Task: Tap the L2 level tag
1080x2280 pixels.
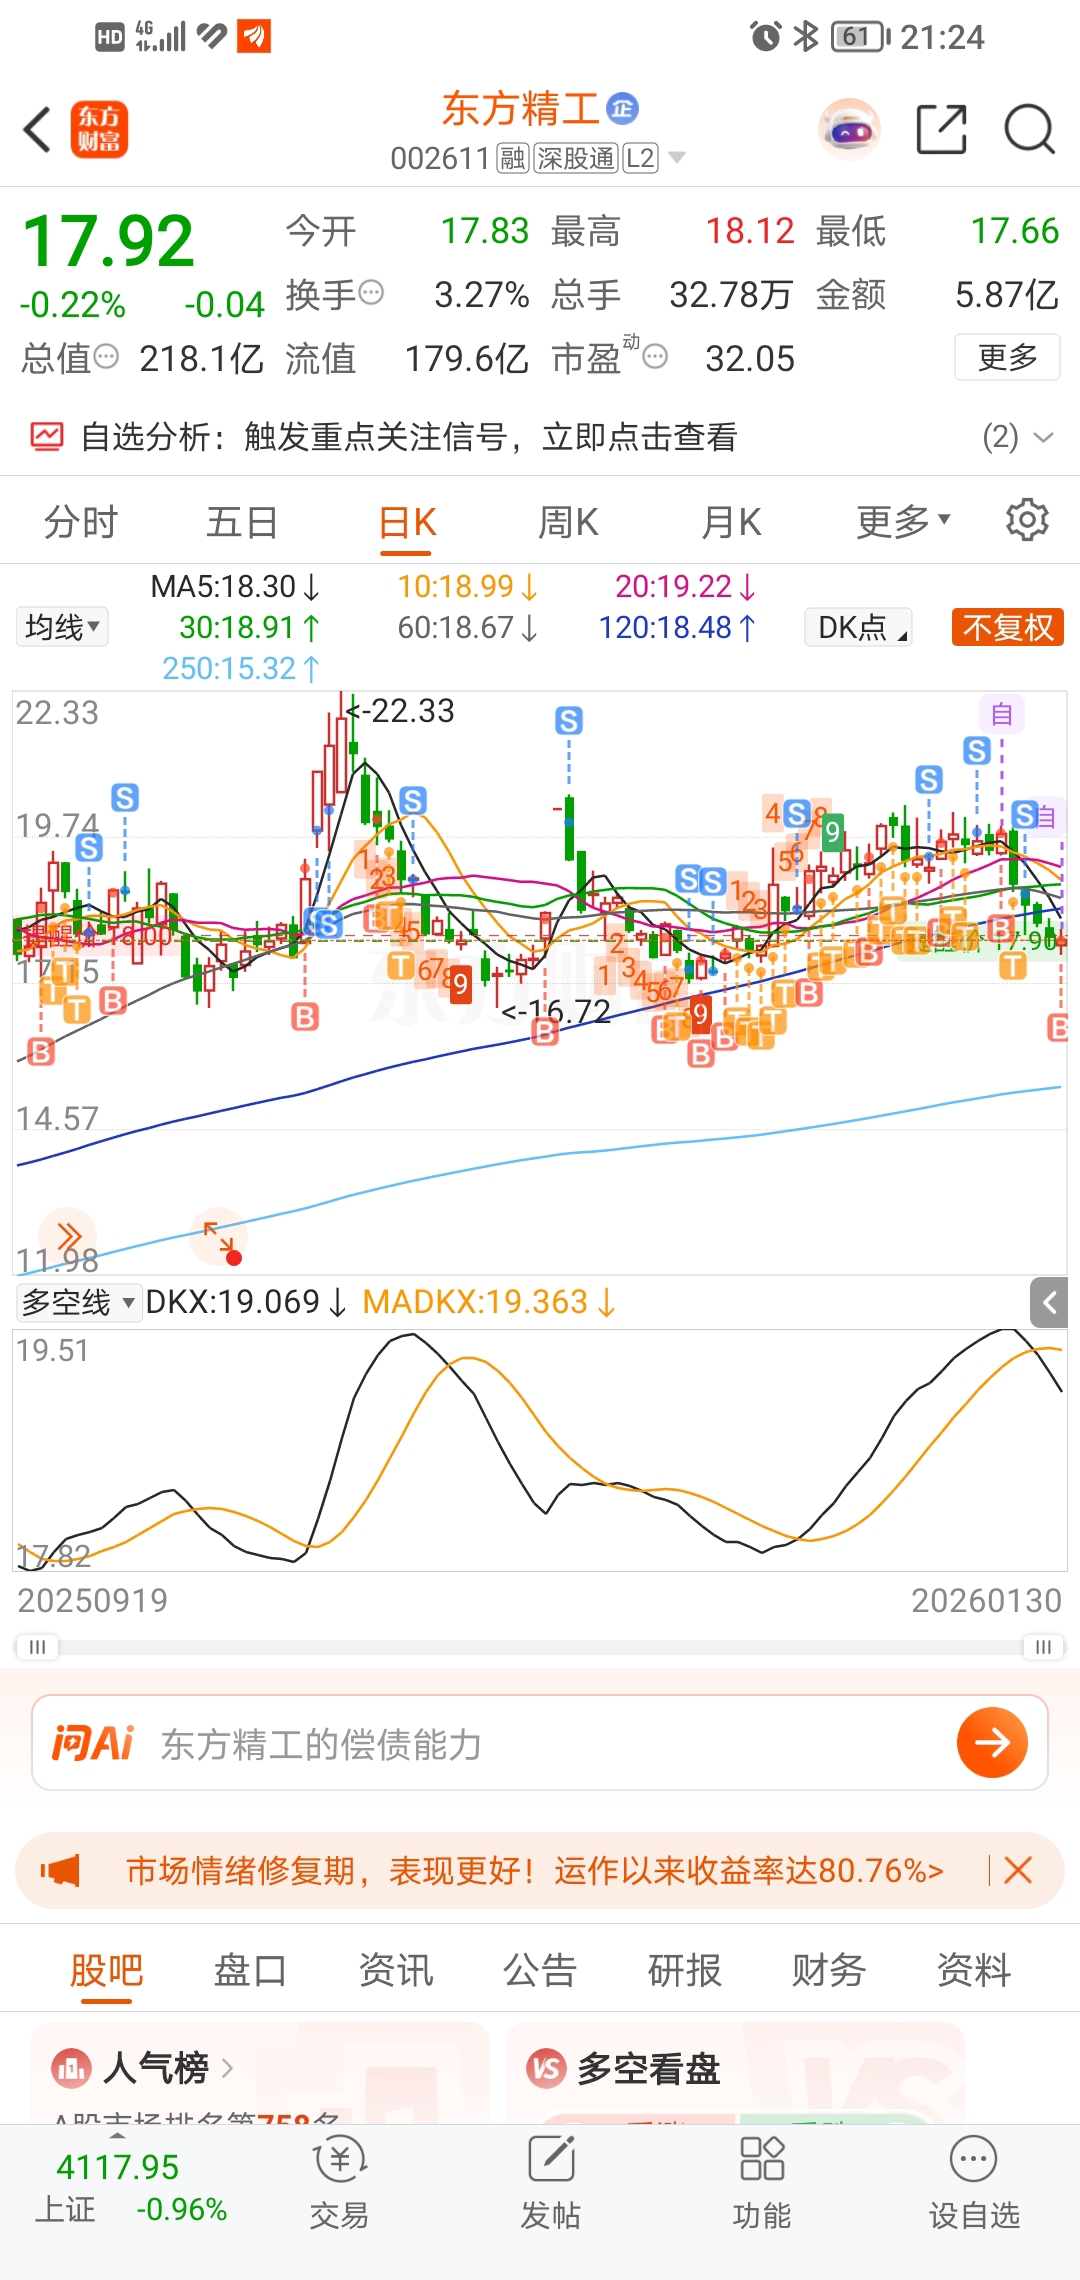Action: click(x=640, y=158)
